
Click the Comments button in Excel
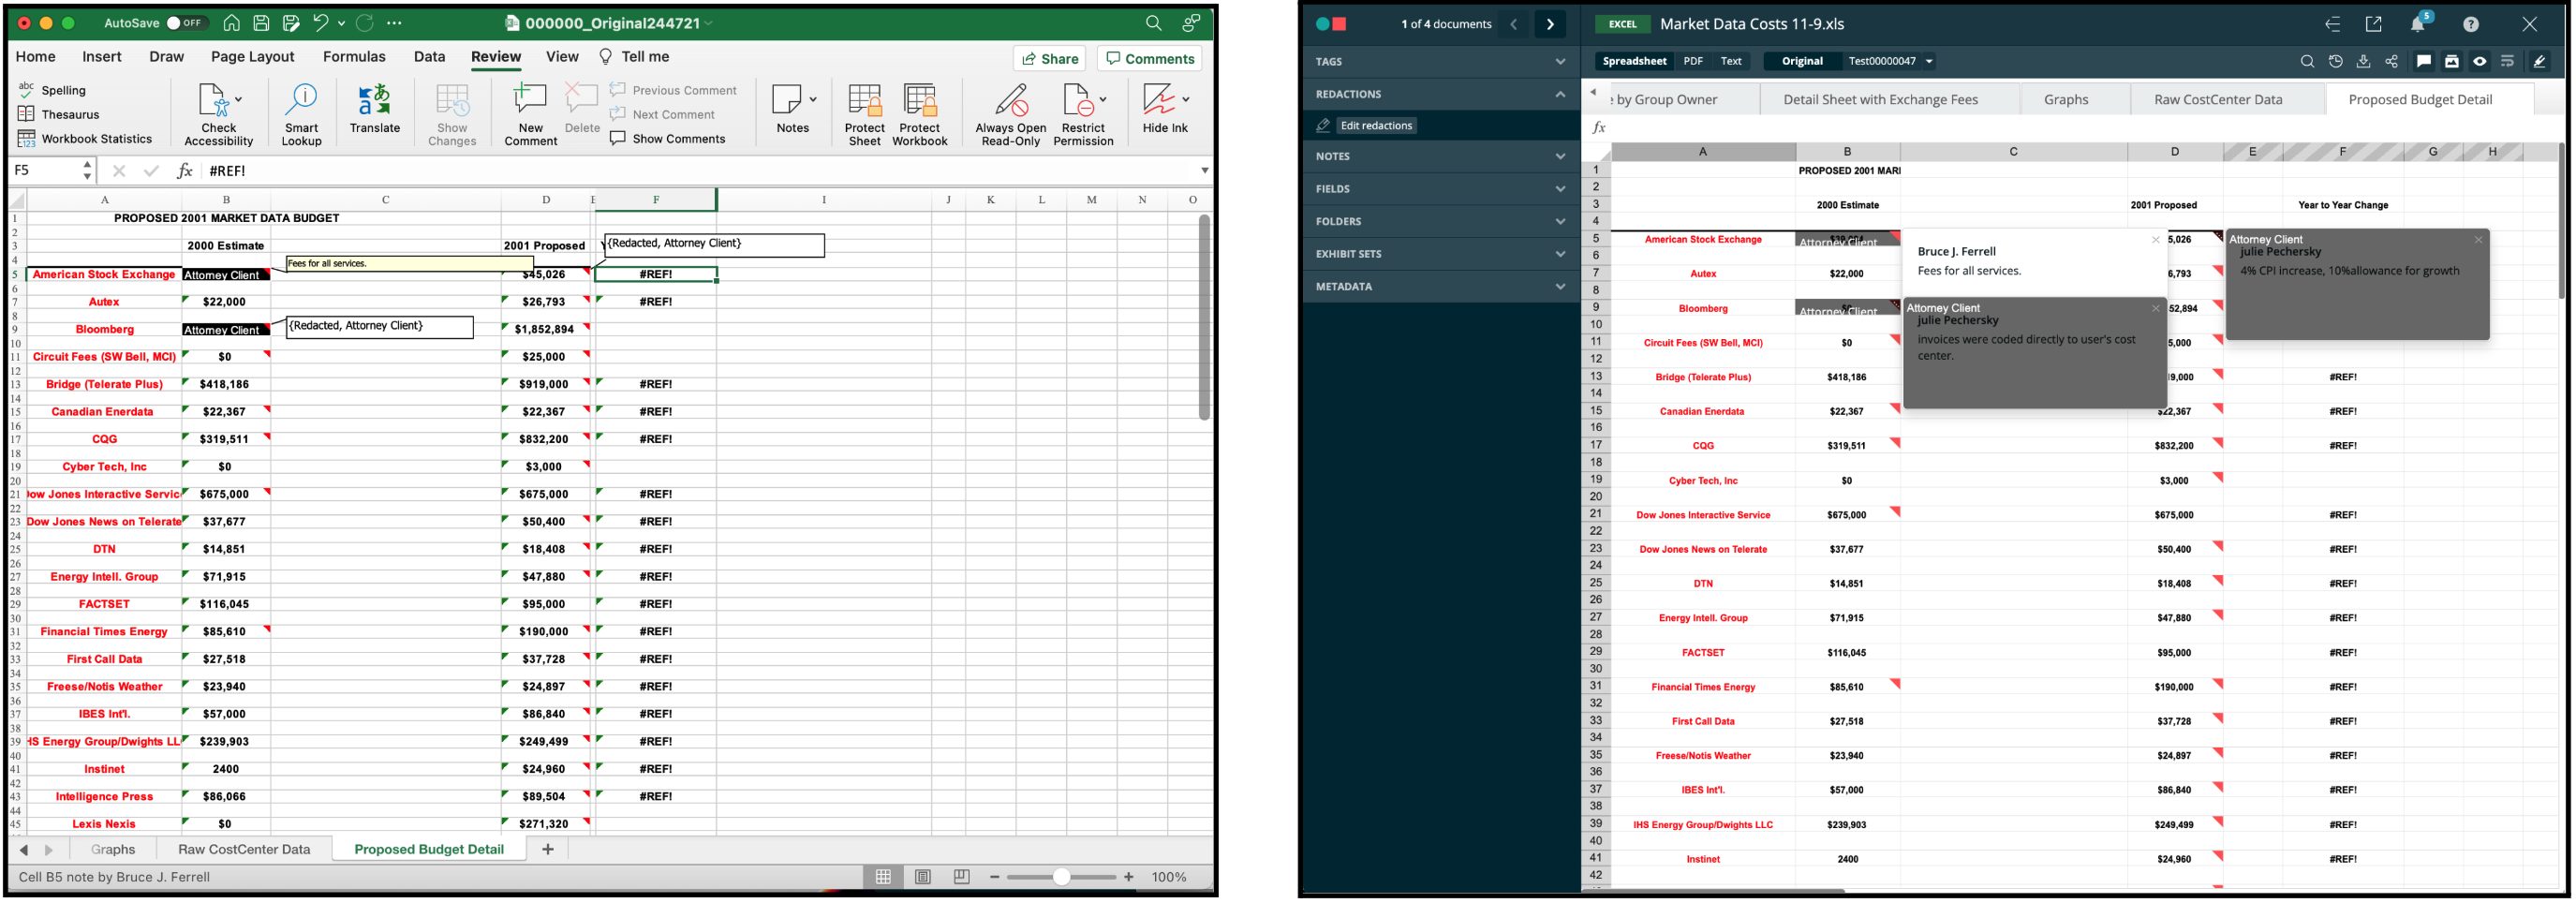point(1150,59)
